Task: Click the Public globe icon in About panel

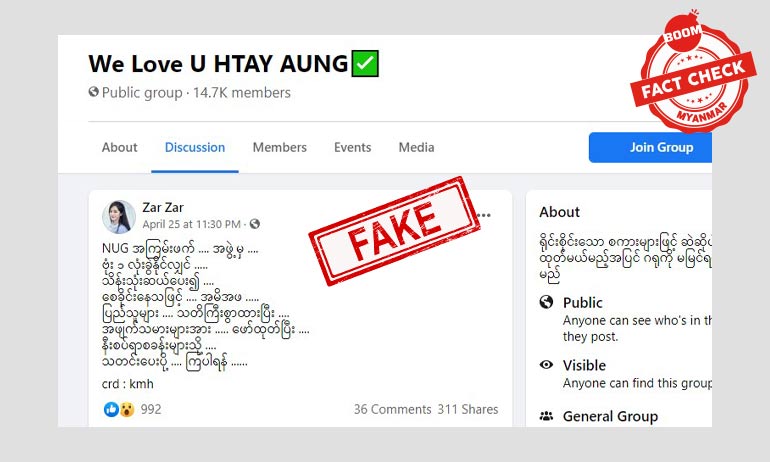Action: click(546, 302)
